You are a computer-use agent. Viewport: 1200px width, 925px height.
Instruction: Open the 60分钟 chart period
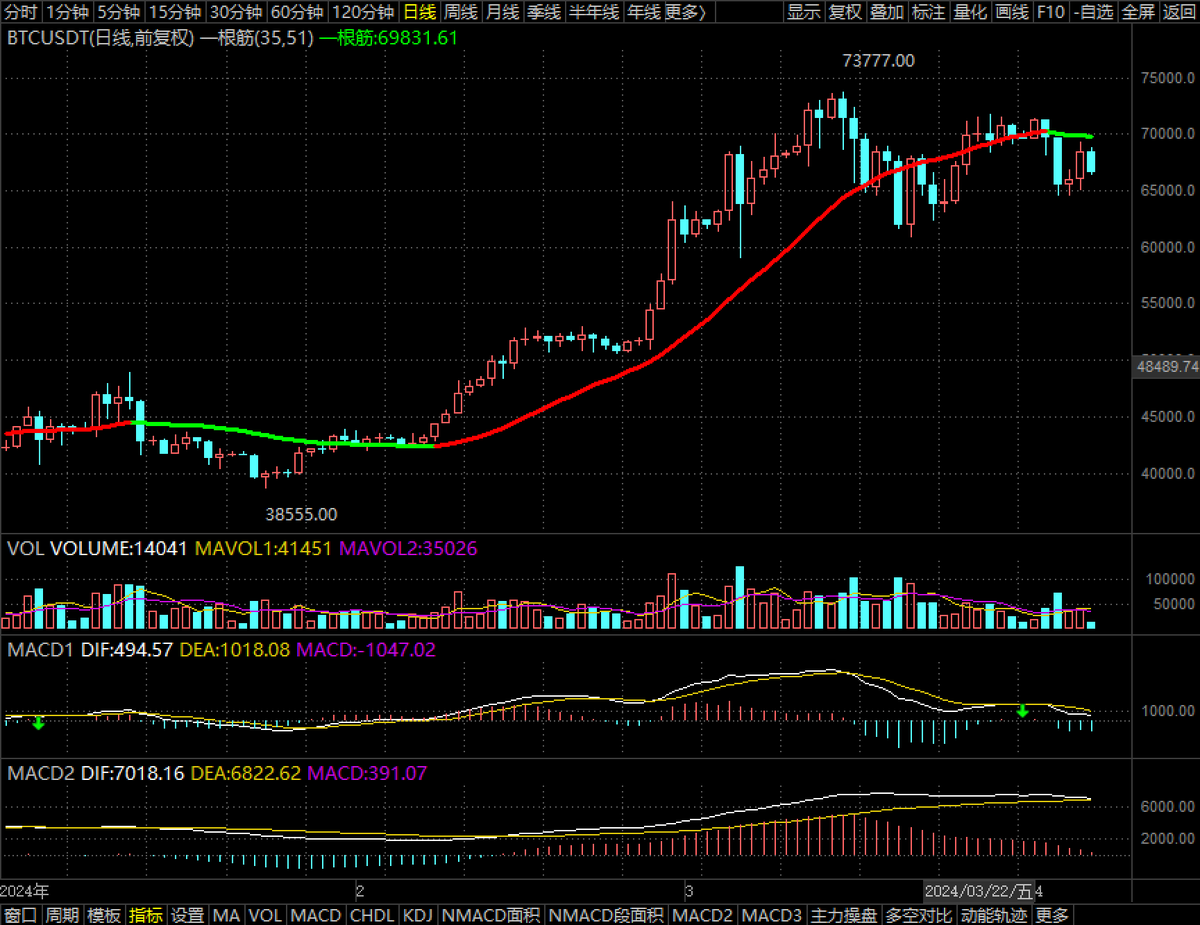[x=298, y=12]
